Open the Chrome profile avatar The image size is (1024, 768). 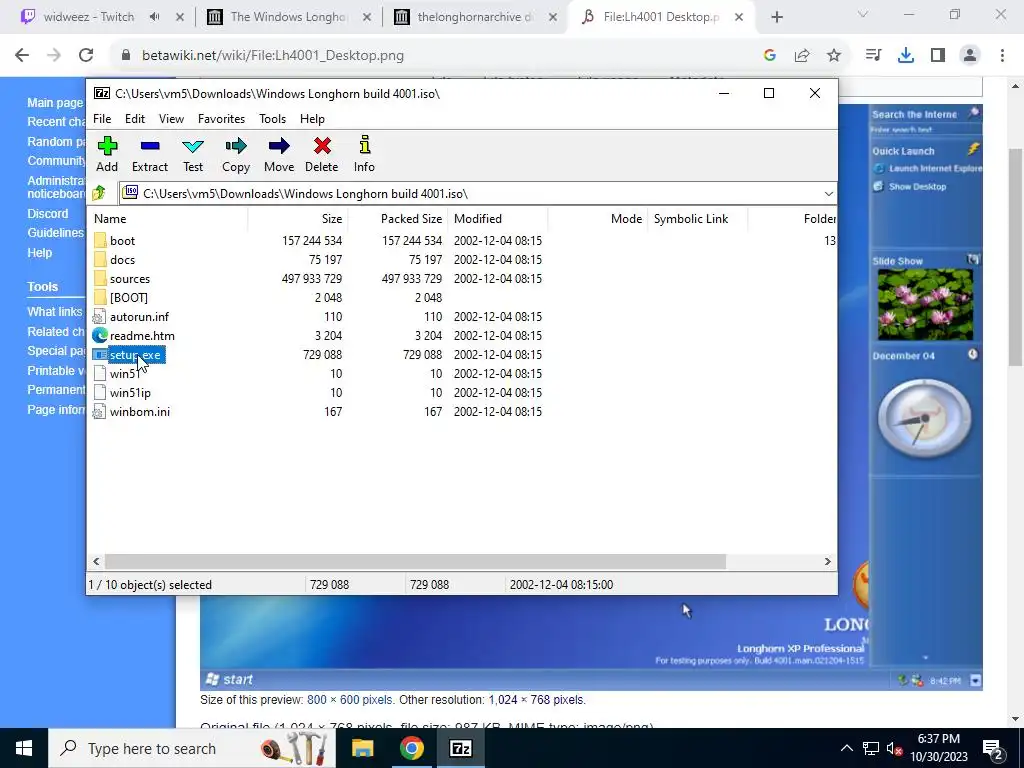970,56
